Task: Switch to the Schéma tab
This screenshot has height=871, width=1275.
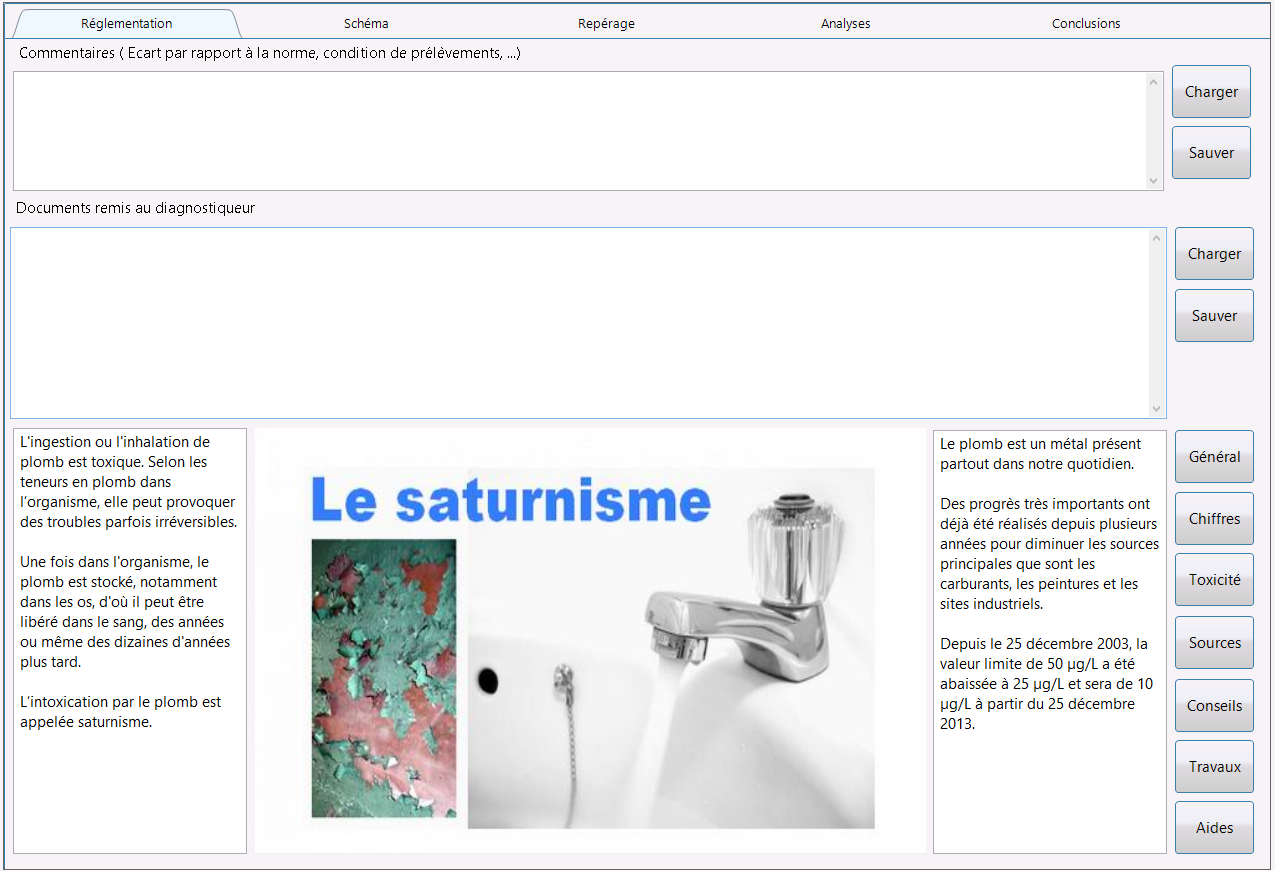Action: 365,23
